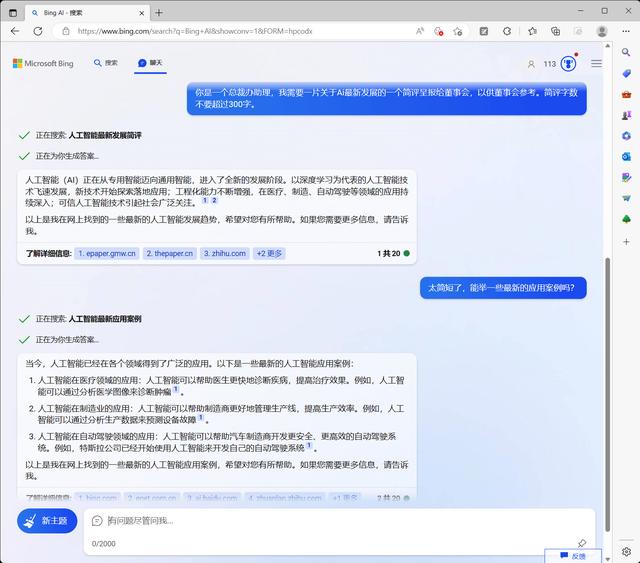Open the Bing hamburger menu
640x563 pixels.
(x=597, y=63)
